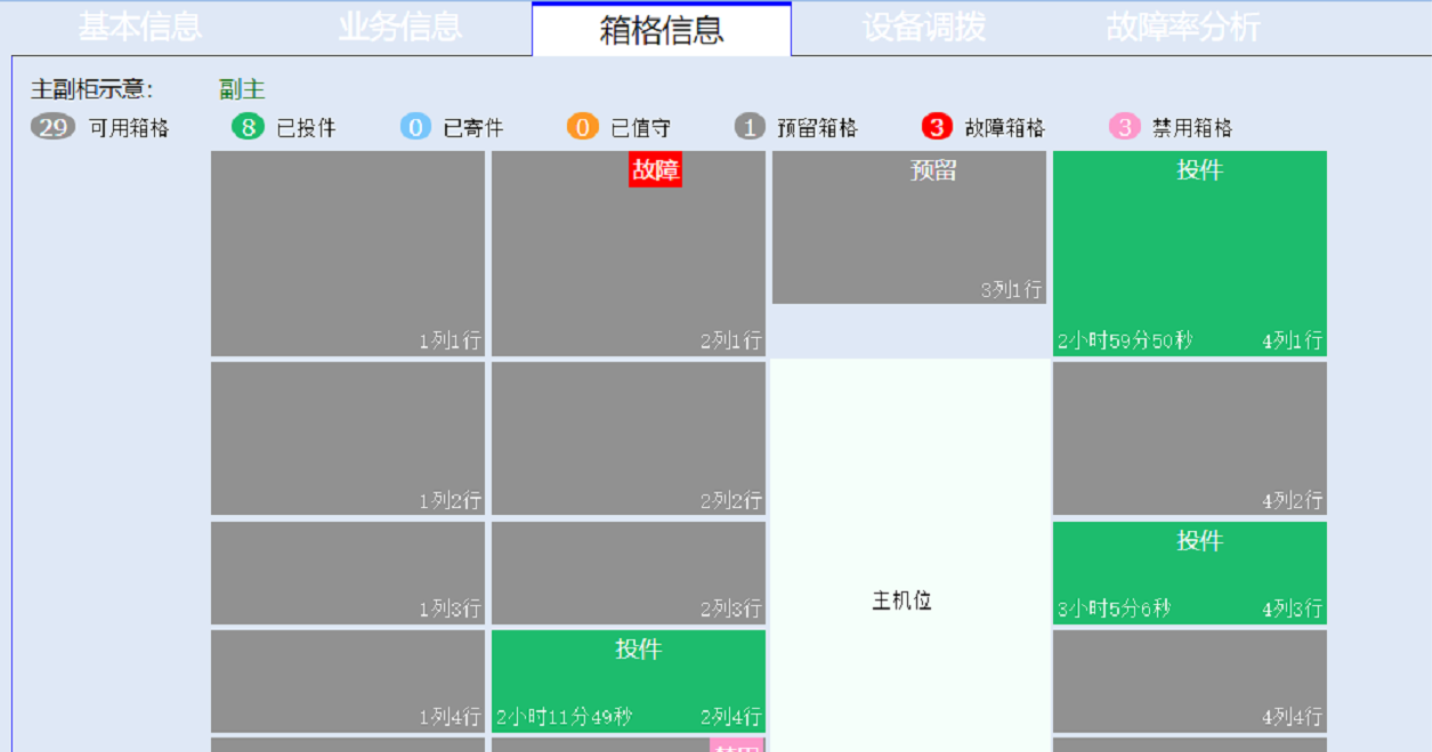Image resolution: width=1432 pixels, height=752 pixels.
Task: Select empty locker 1列1行
Action: (x=347, y=253)
